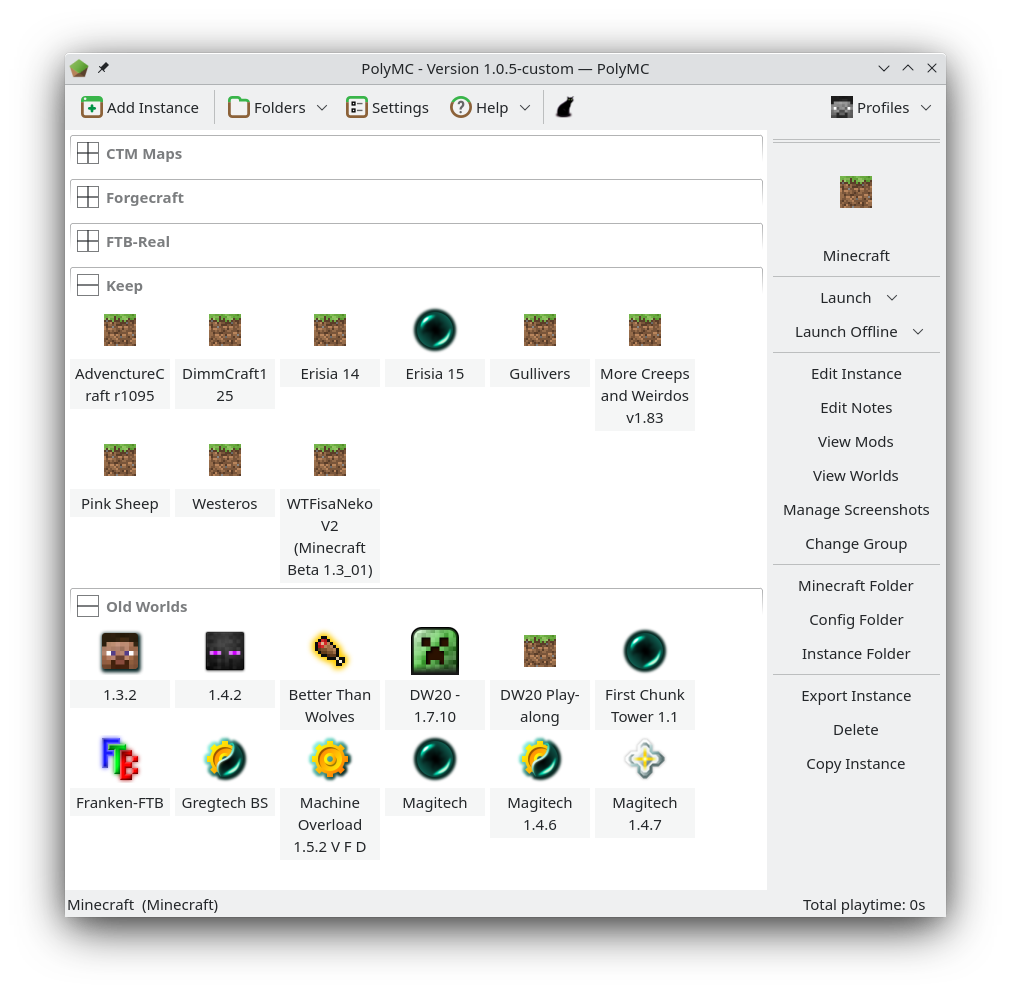Image resolution: width=1011 pixels, height=994 pixels.
Task: Select First Chunk Tower 1.1 icon
Action: coord(645,651)
